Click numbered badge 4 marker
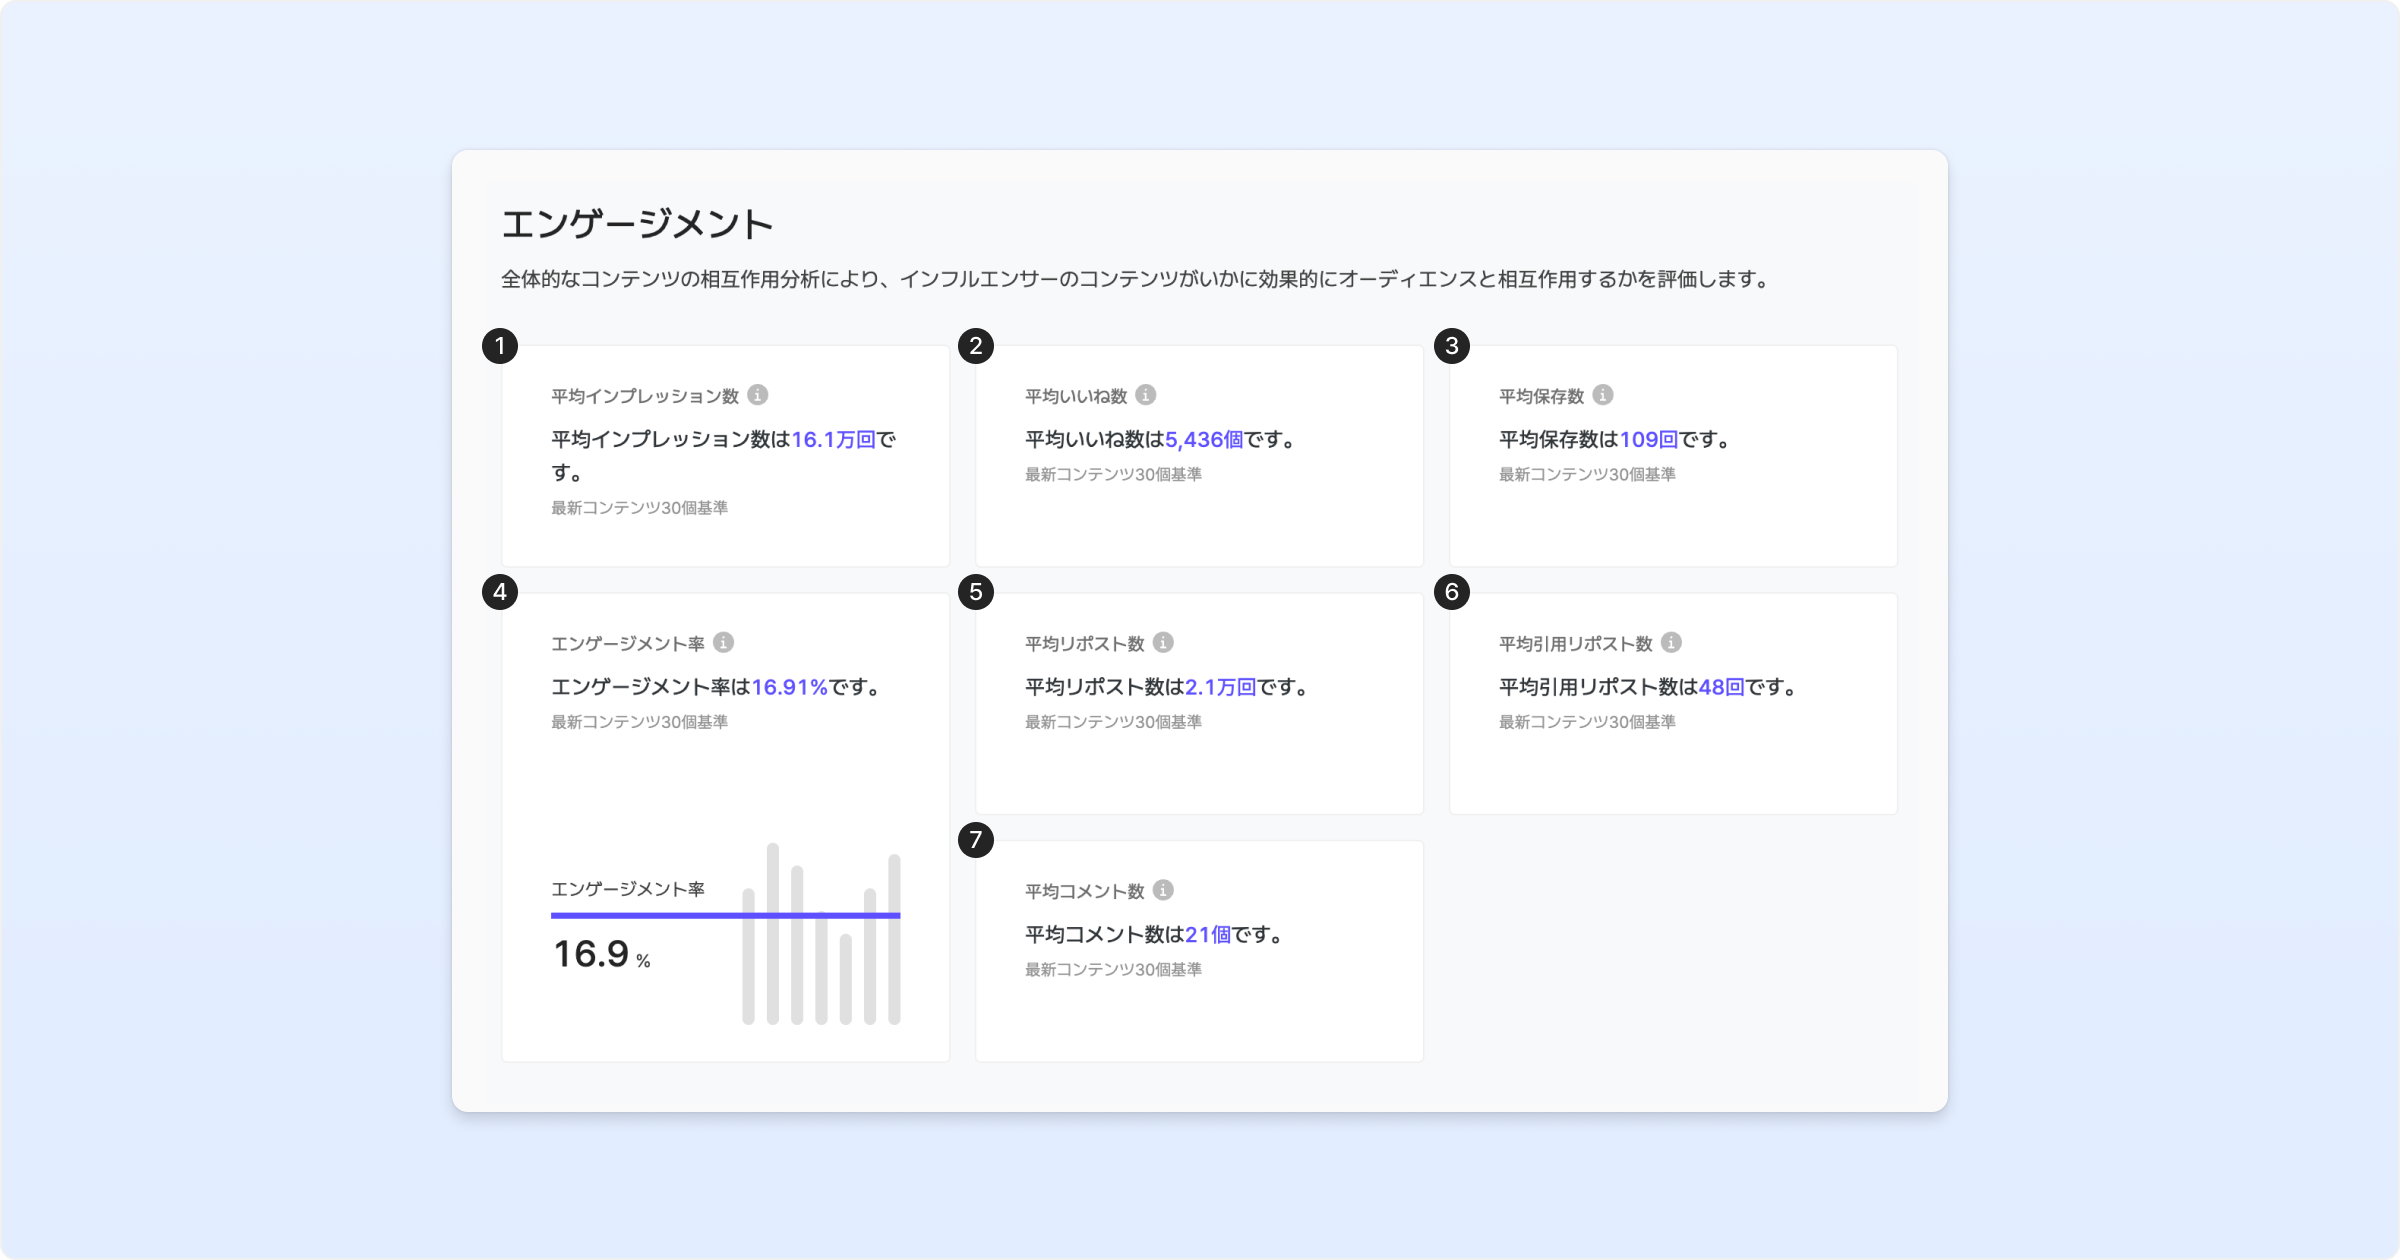 (x=500, y=592)
